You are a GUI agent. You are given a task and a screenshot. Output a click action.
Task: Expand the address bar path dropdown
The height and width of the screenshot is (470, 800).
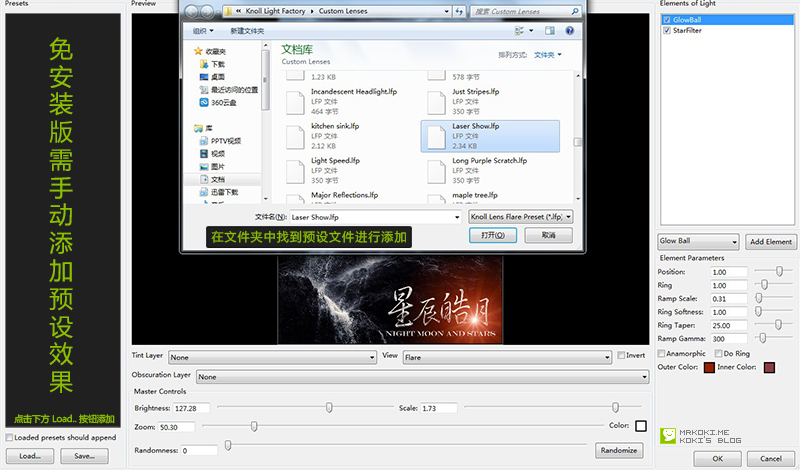(446, 11)
